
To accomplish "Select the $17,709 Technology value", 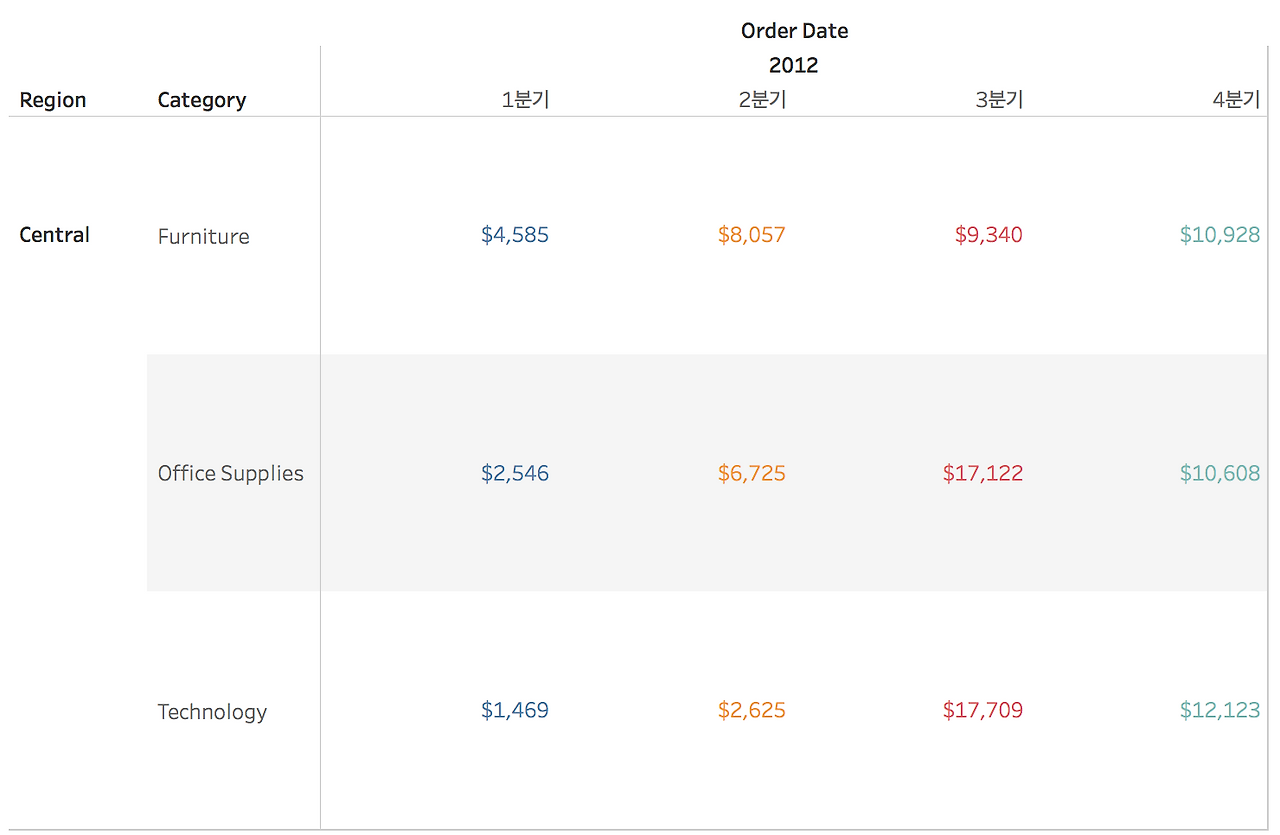I will (x=983, y=710).
